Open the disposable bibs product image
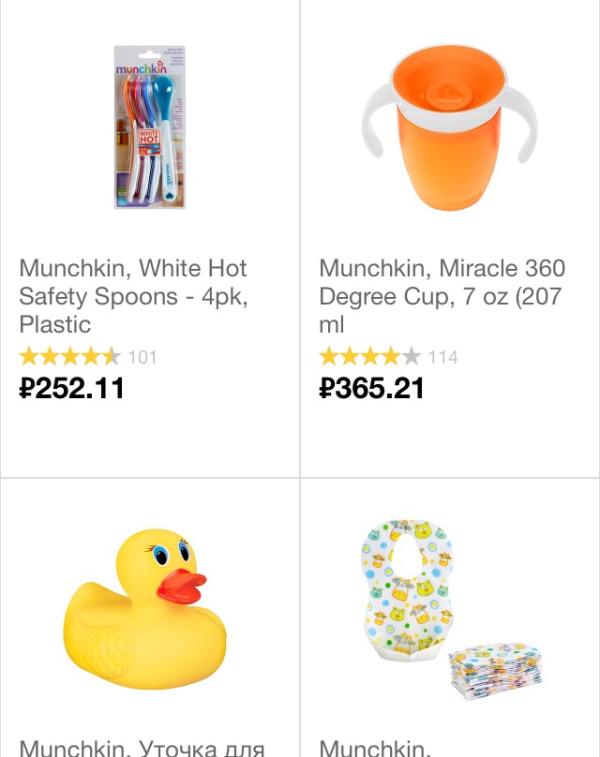This screenshot has width=600, height=757. click(x=451, y=609)
